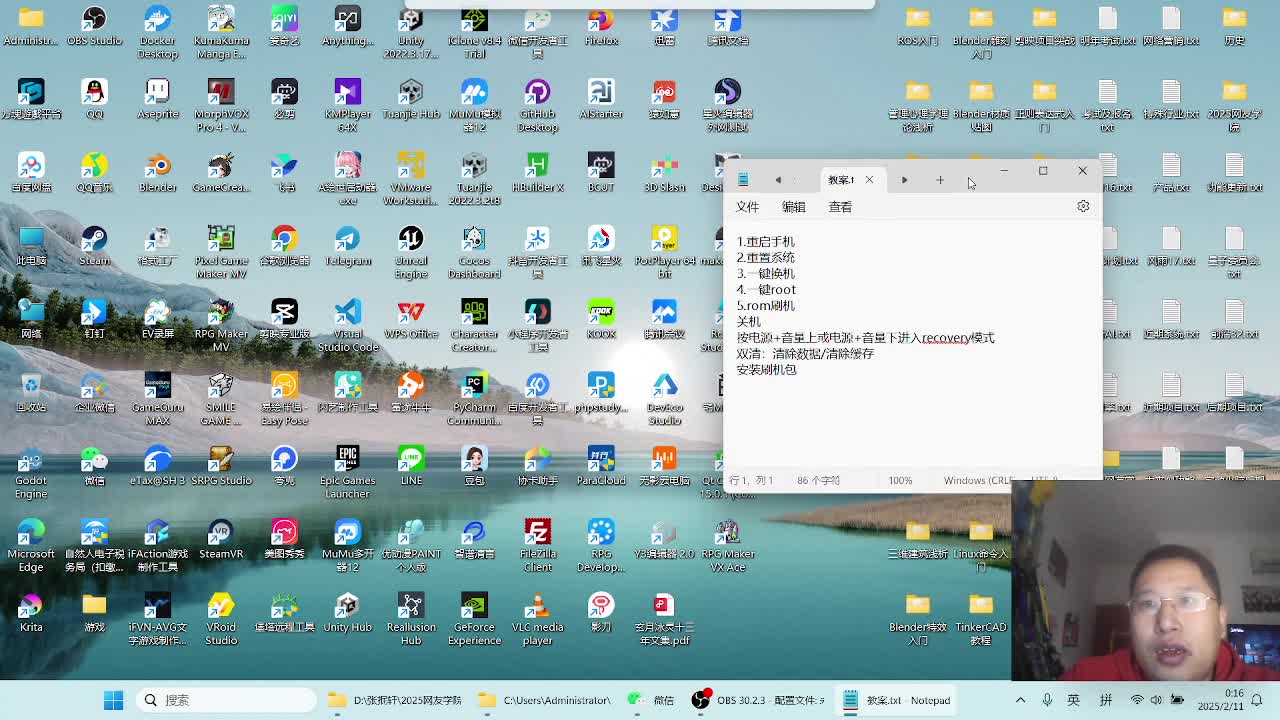This screenshot has width=1280, height=720.
Task: Click the 行 1, 列 1 status entry
Action: [x=751, y=480]
